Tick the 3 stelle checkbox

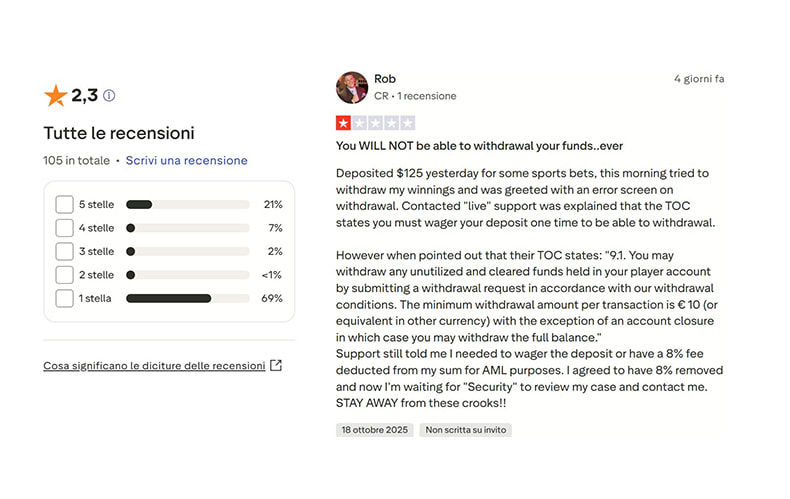point(64,251)
